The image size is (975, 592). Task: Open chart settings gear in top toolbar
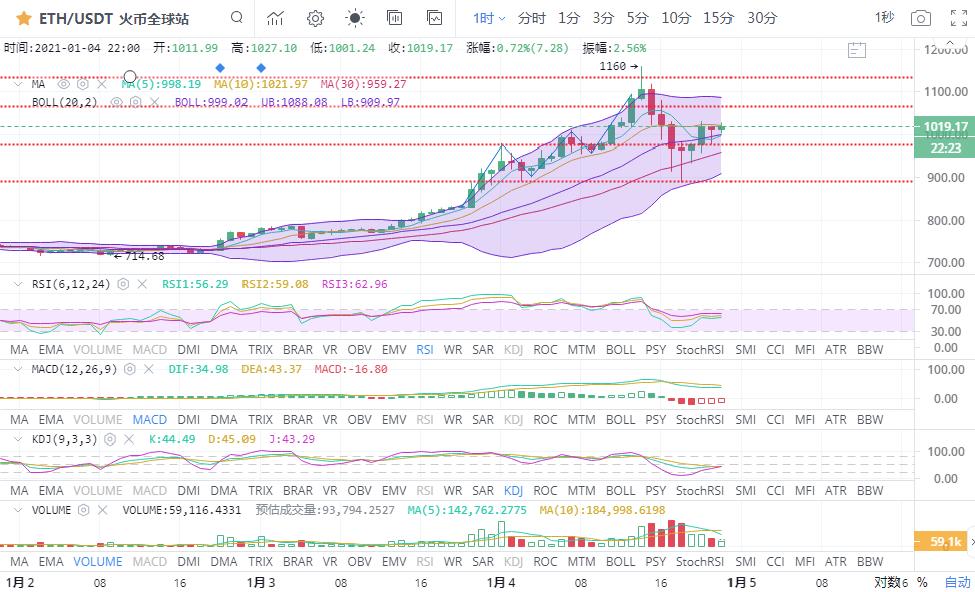pos(315,18)
